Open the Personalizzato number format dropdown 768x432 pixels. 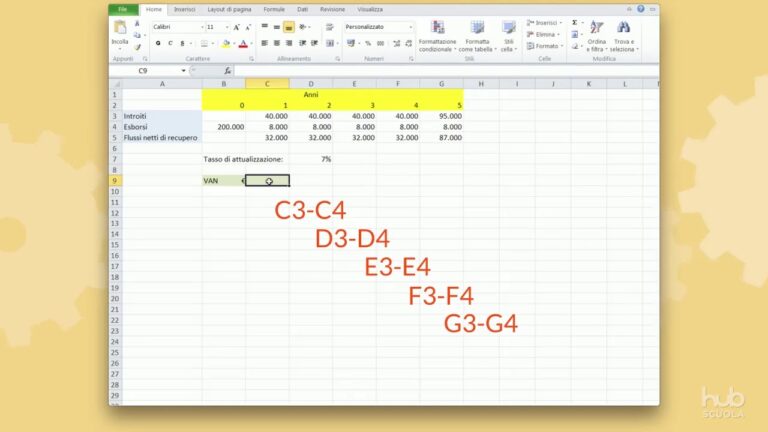(x=410, y=27)
